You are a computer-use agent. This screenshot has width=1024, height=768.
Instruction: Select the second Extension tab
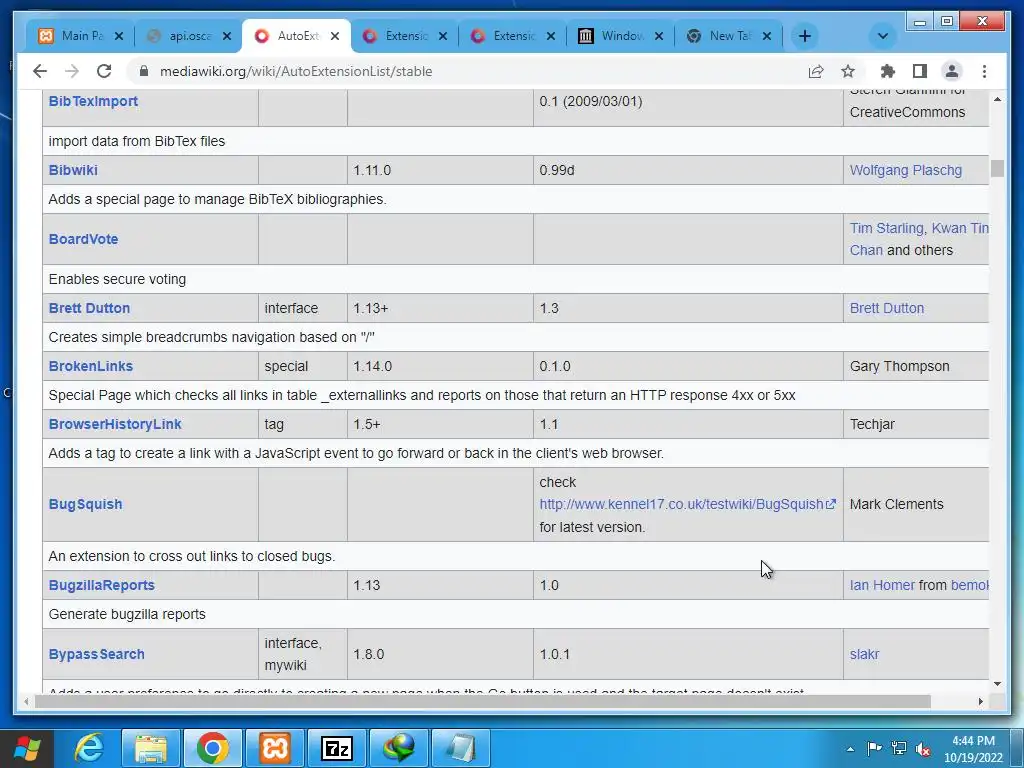[512, 36]
